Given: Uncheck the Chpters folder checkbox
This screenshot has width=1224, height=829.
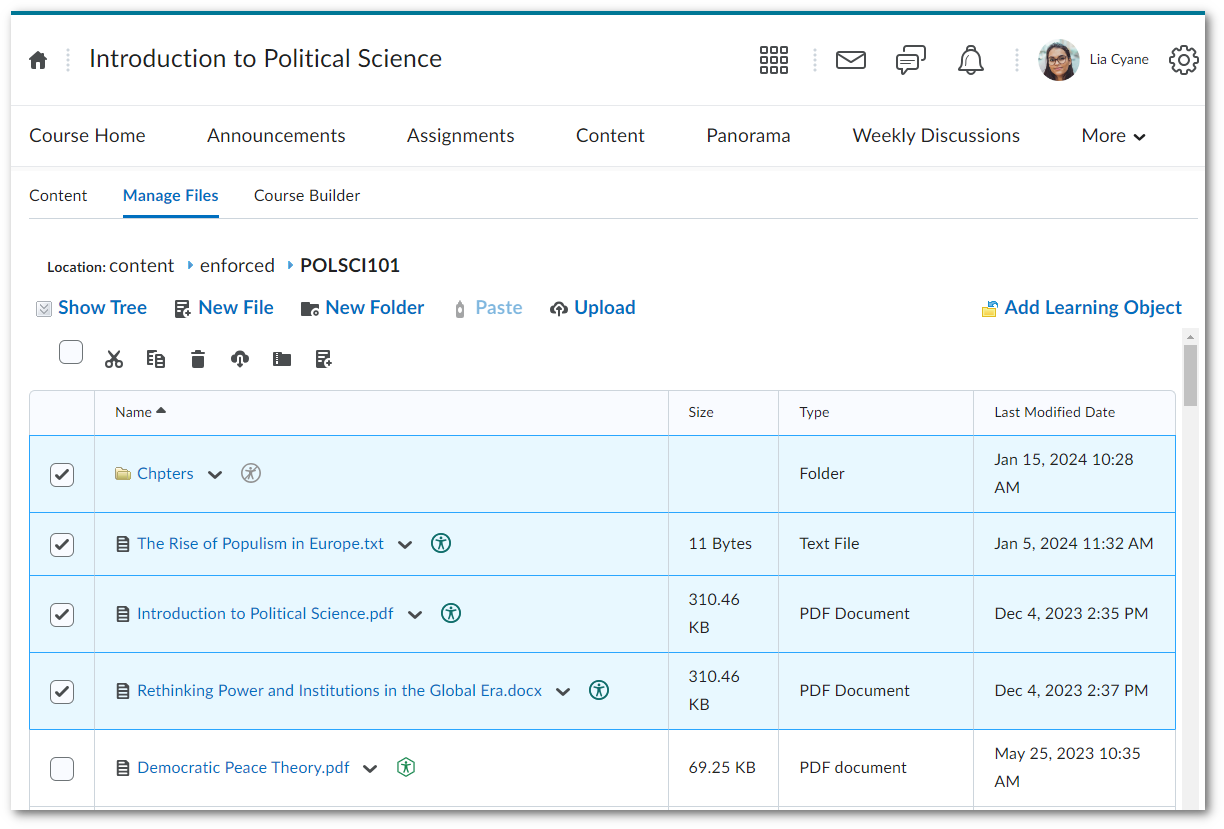Looking at the screenshot, I should pyautogui.click(x=62, y=474).
